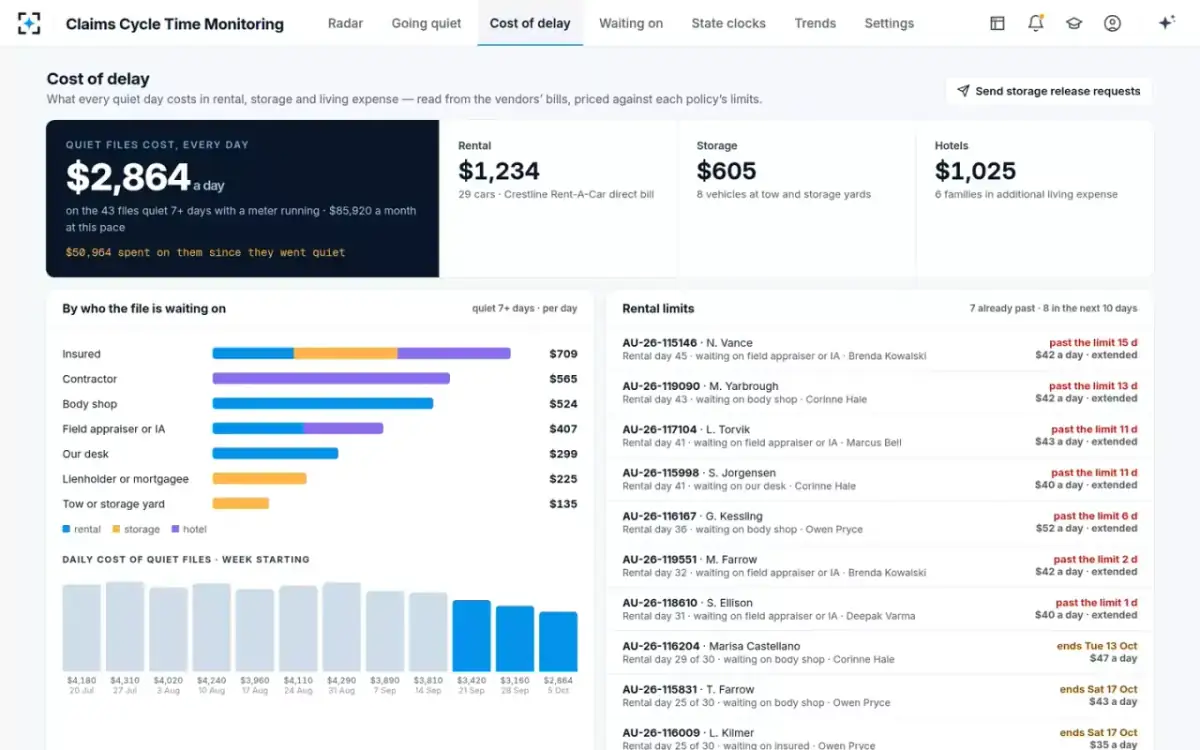This screenshot has width=1200, height=750.
Task: Open the layout panel icon
Action: (x=997, y=23)
